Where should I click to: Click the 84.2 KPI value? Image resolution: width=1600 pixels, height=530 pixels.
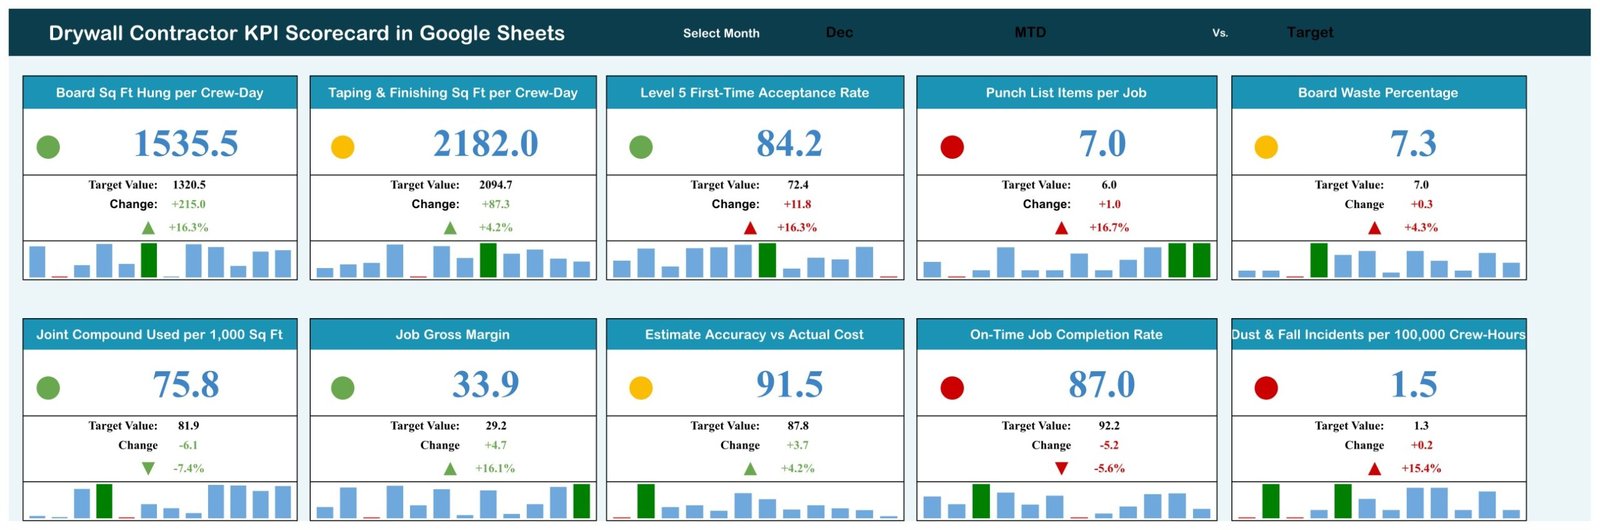tap(789, 144)
